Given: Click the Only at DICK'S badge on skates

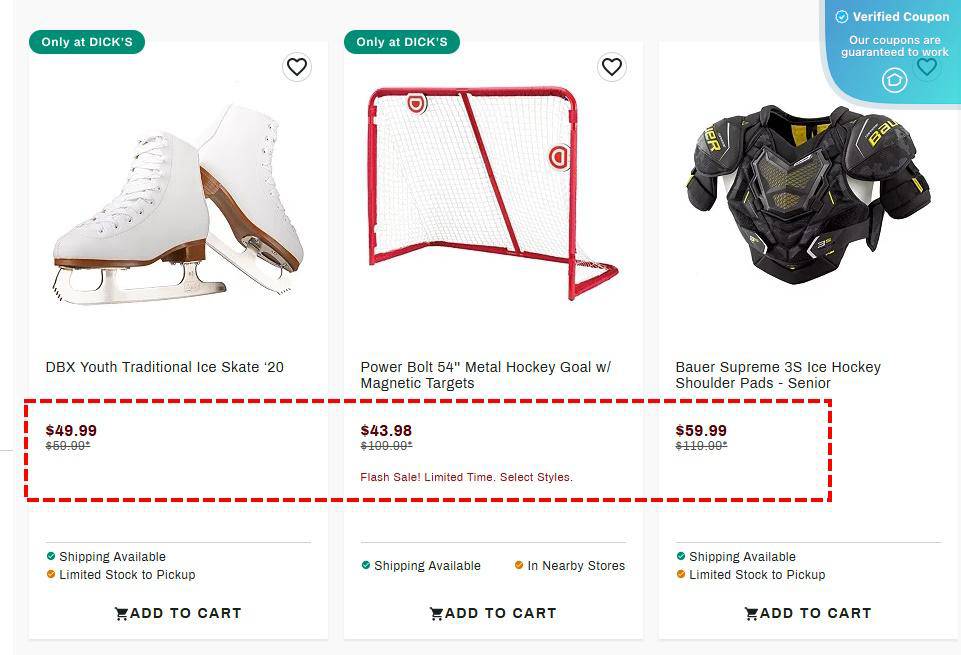Looking at the screenshot, I should 86,42.
